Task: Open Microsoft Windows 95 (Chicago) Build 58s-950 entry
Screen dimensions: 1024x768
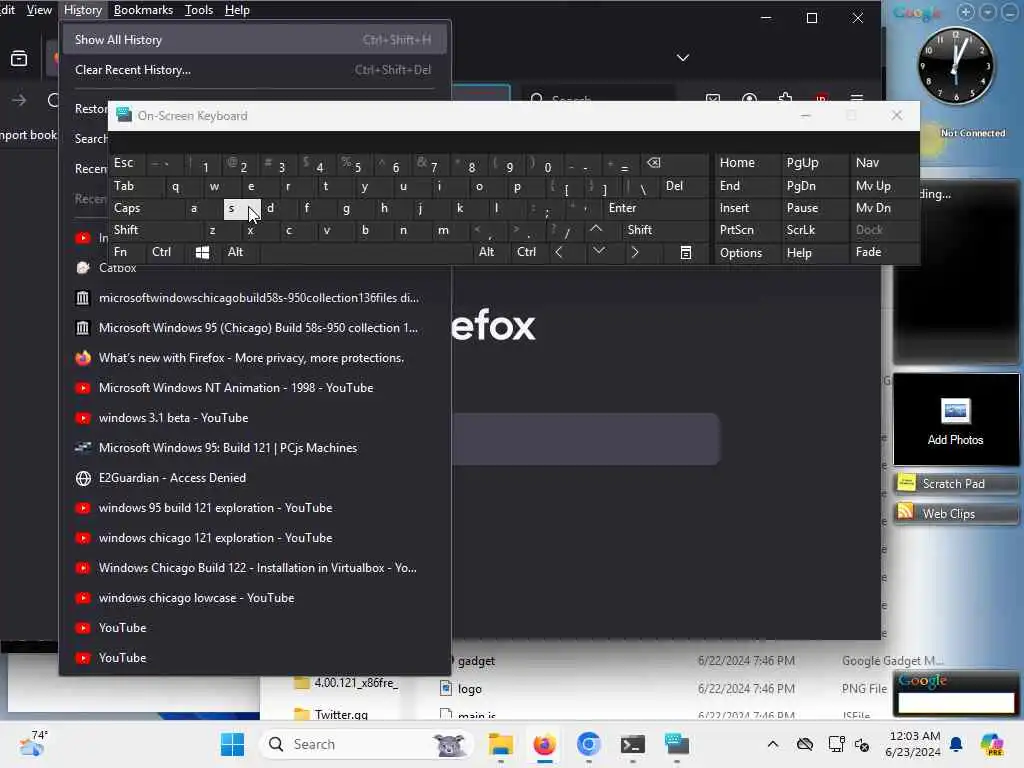Action: [255, 328]
